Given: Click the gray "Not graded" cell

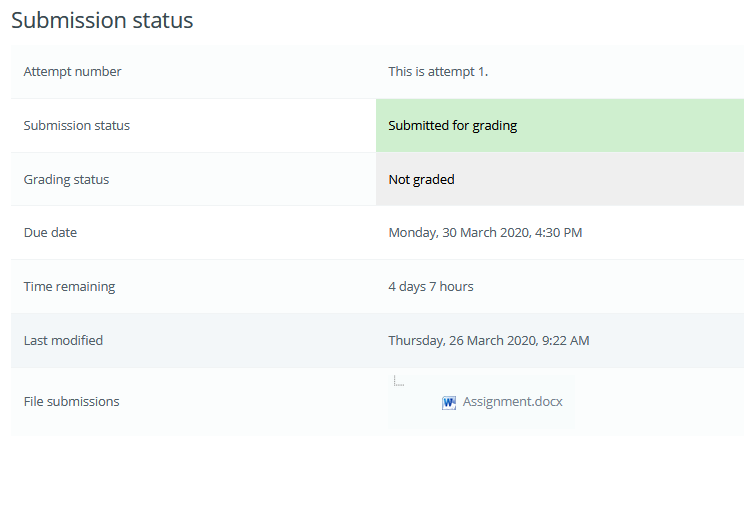Looking at the screenshot, I should coord(559,180).
